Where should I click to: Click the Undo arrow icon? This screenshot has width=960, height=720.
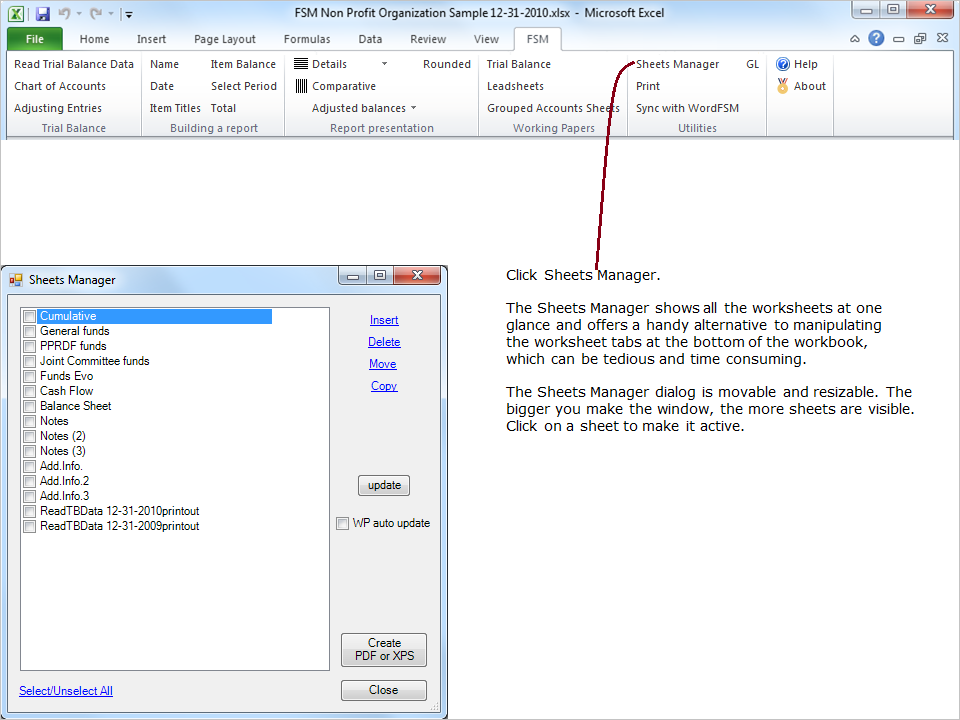65,14
